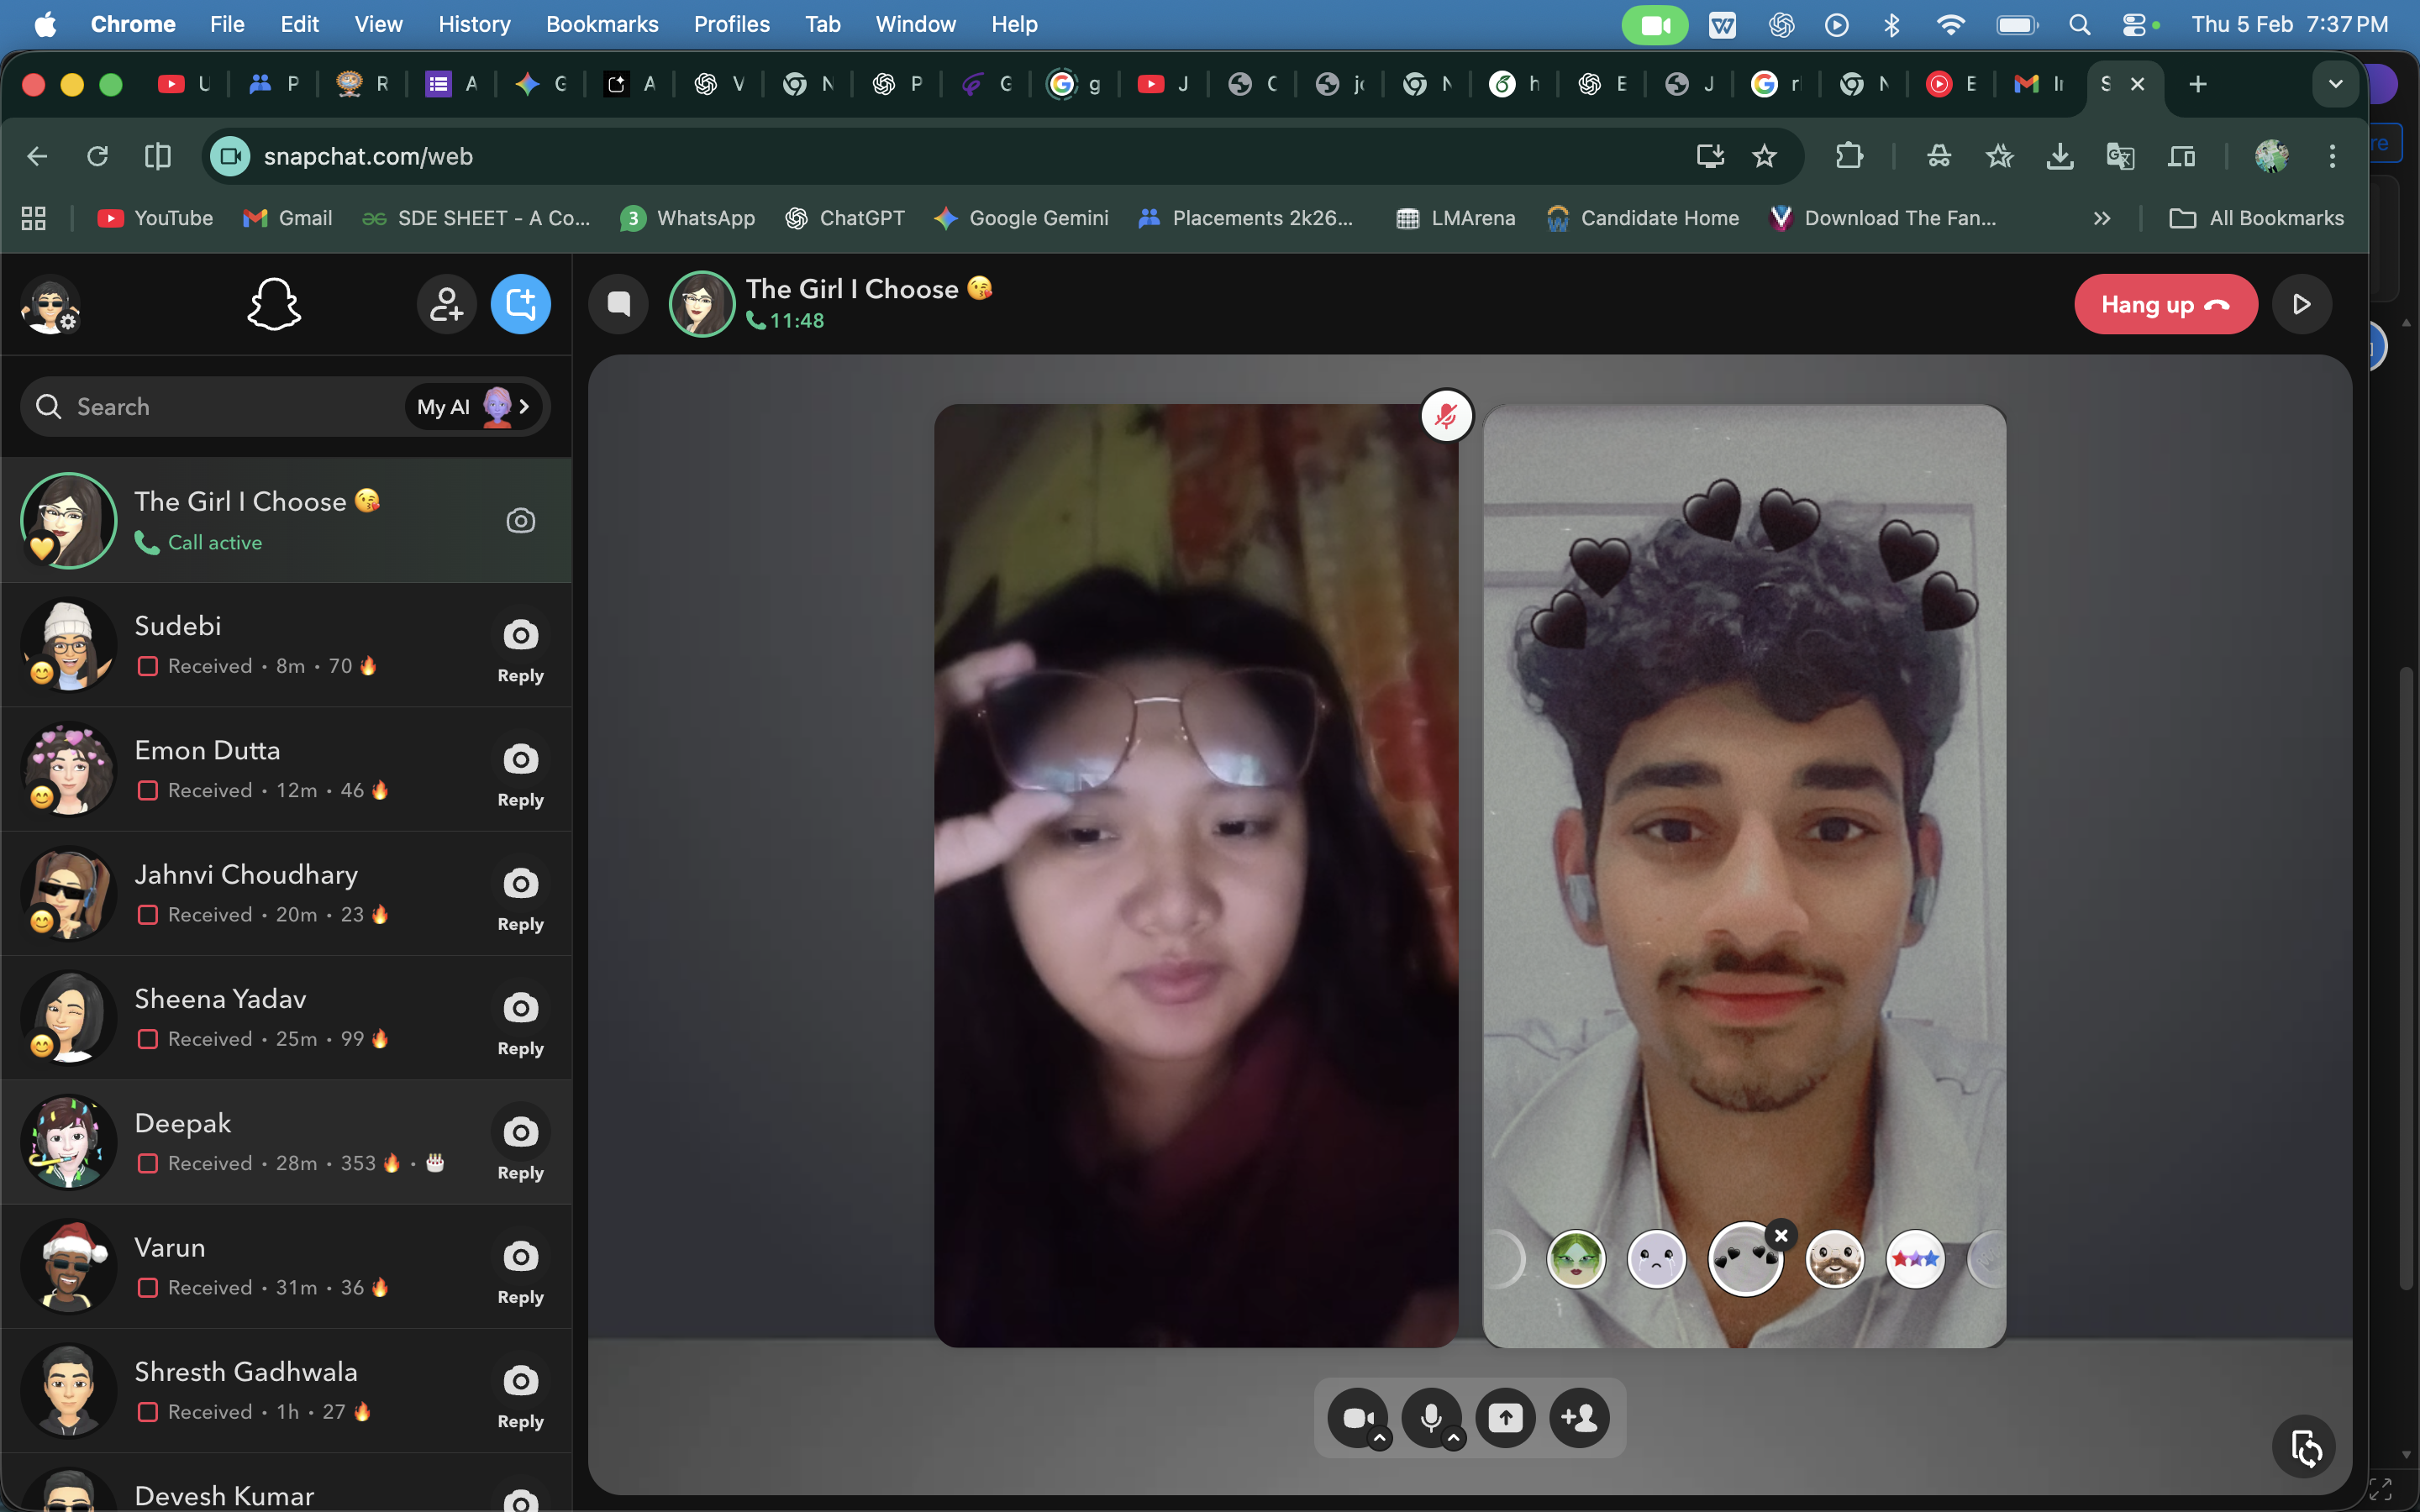Toggle the video camera in call controls
Screen dimensions: 2420x1512
pos(1355,1417)
